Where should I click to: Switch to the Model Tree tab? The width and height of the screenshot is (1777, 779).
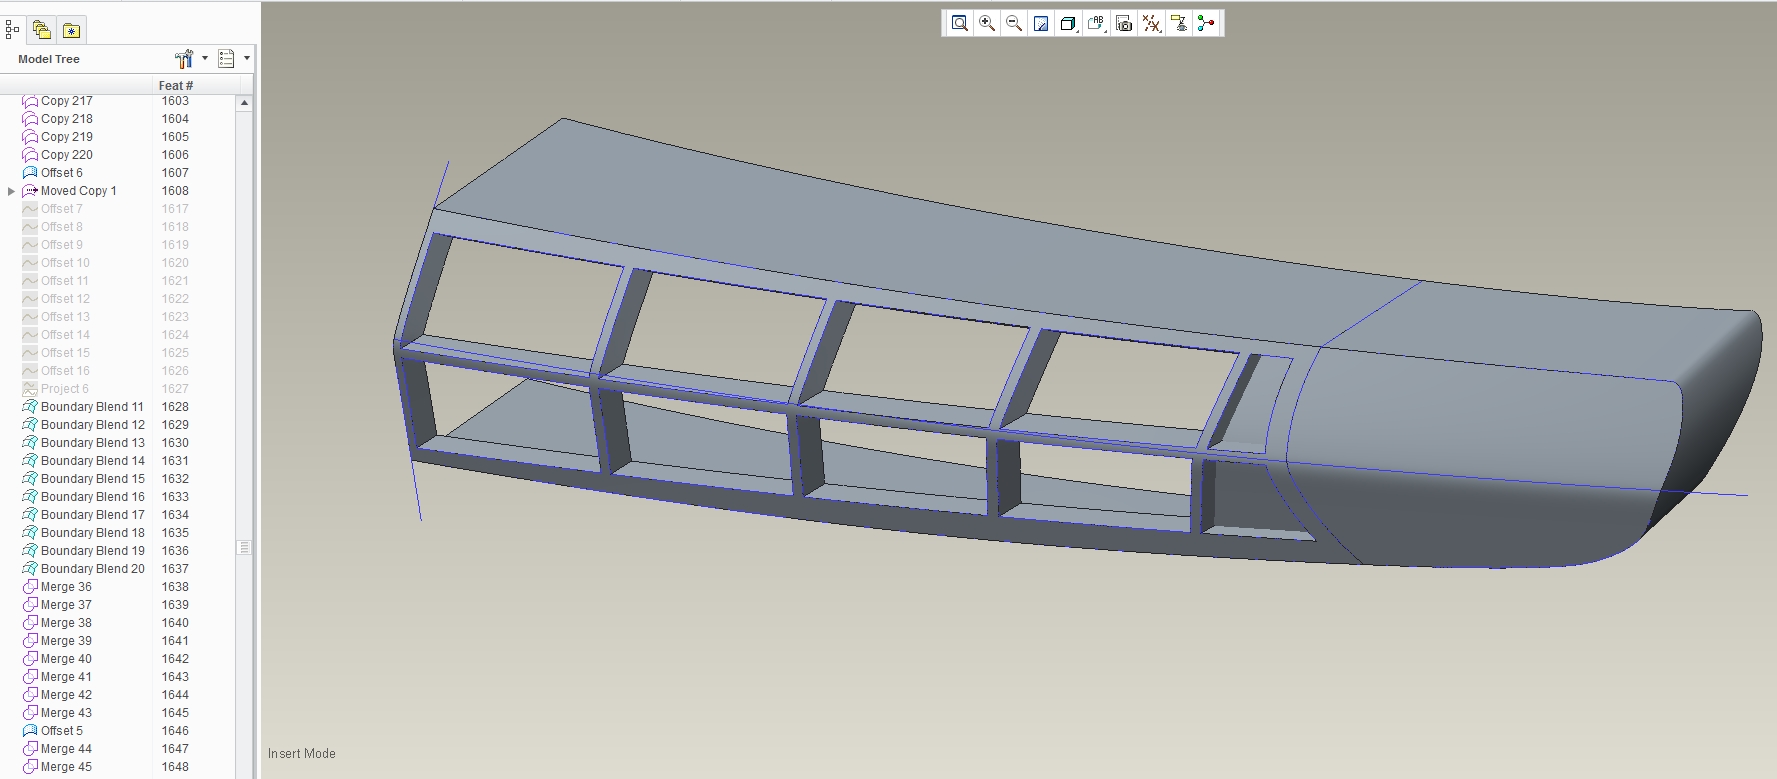tap(12, 30)
